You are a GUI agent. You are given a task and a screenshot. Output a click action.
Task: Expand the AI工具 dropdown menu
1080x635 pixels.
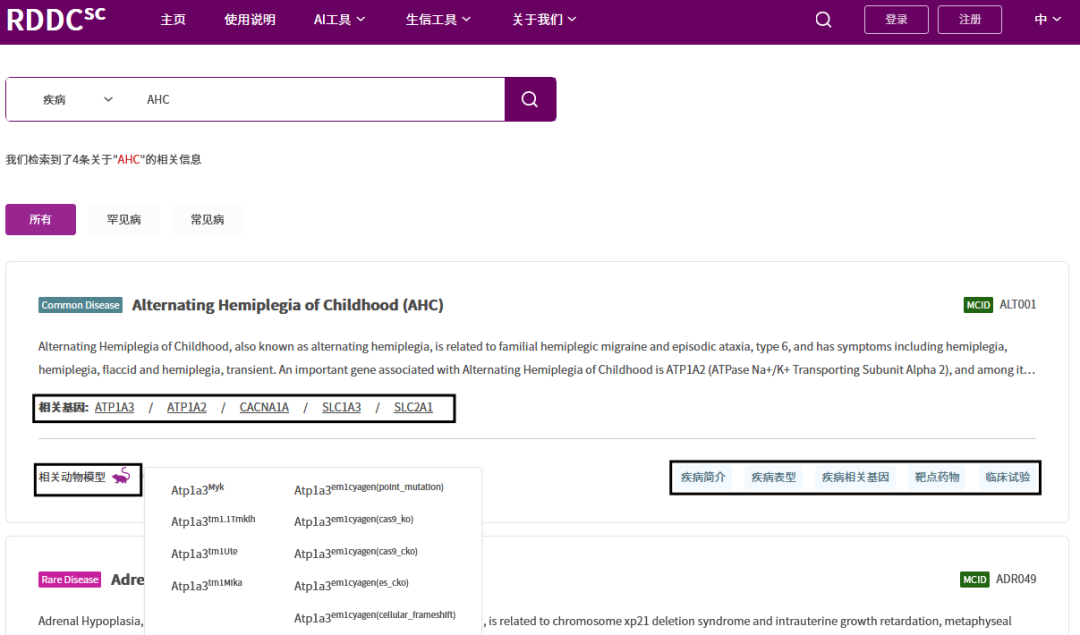(339, 19)
